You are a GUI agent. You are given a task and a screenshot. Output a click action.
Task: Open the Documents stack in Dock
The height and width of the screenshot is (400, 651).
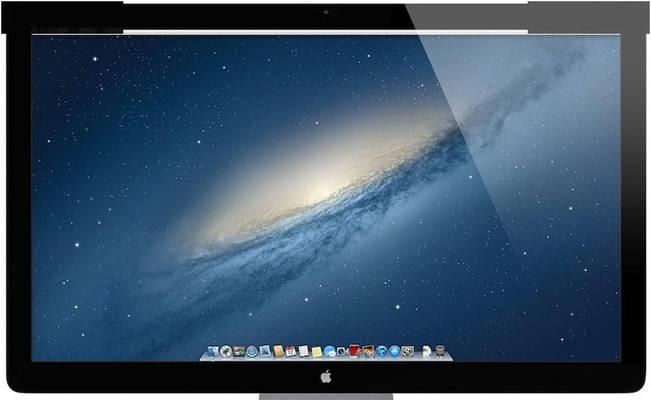coord(427,352)
